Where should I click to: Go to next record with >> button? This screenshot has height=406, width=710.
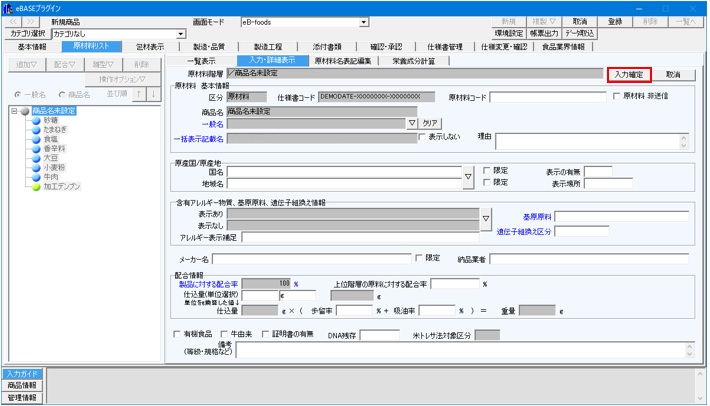30,21
